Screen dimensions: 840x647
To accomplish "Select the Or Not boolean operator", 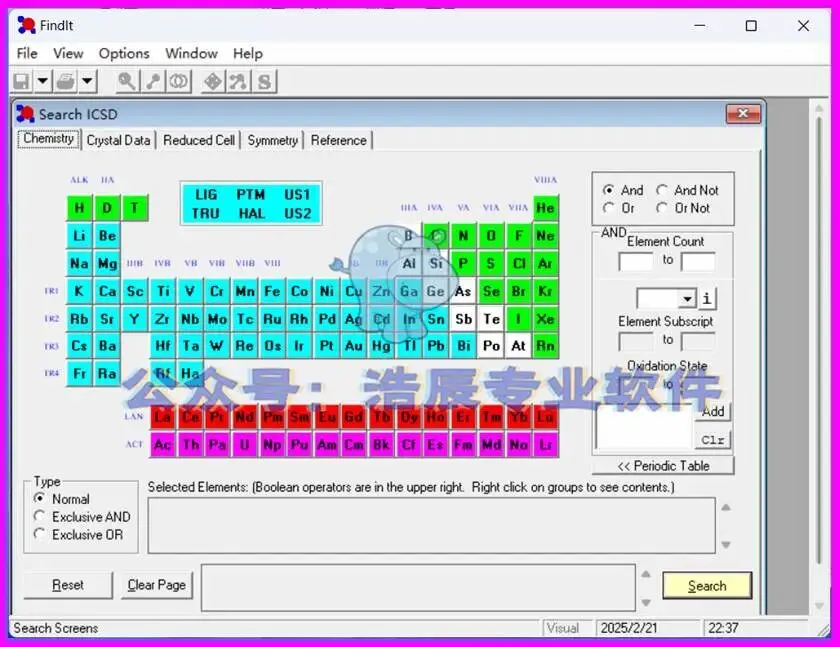I will click(683, 208).
